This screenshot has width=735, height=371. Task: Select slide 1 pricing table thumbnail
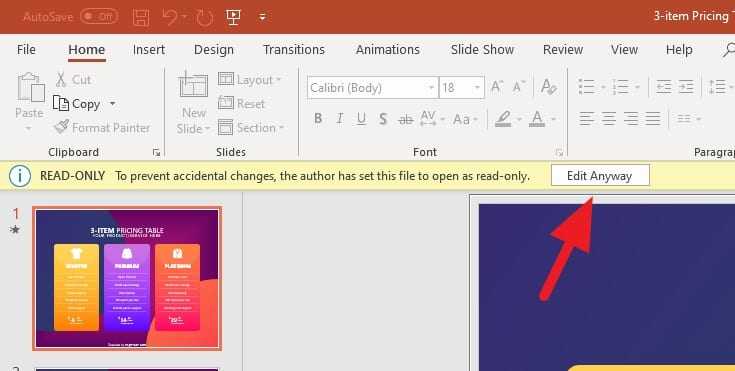pyautogui.click(x=127, y=279)
